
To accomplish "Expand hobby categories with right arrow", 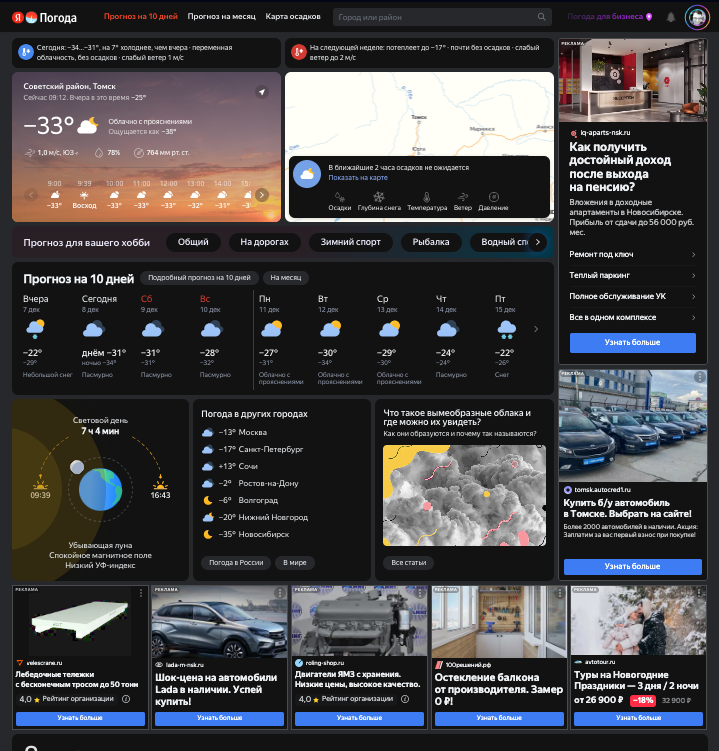I will click(537, 242).
